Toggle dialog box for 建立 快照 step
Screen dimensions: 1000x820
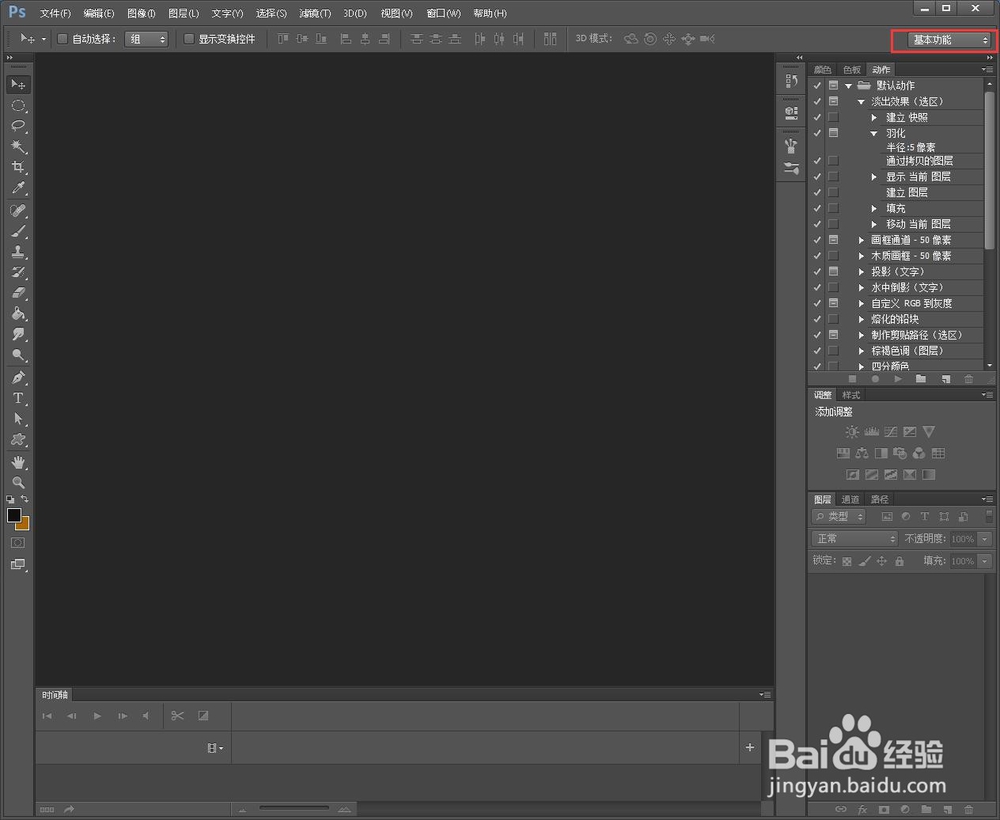coord(834,117)
